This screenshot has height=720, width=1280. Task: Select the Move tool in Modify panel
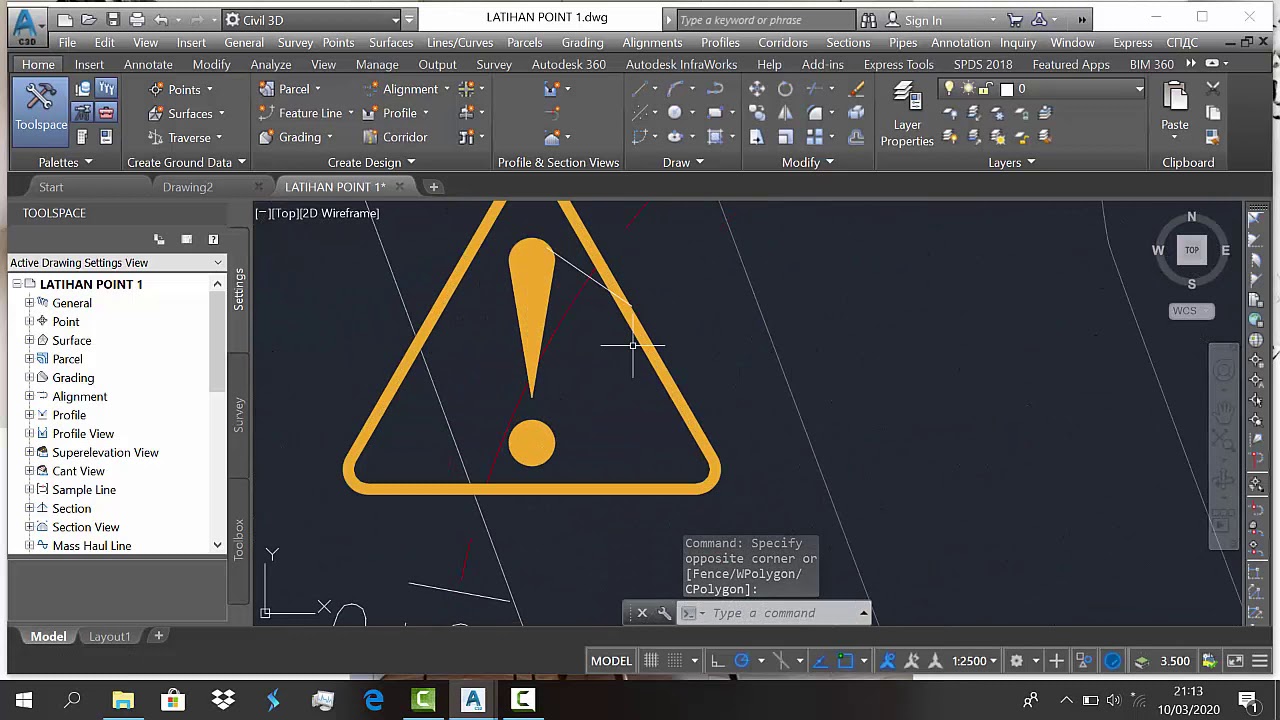click(x=757, y=89)
